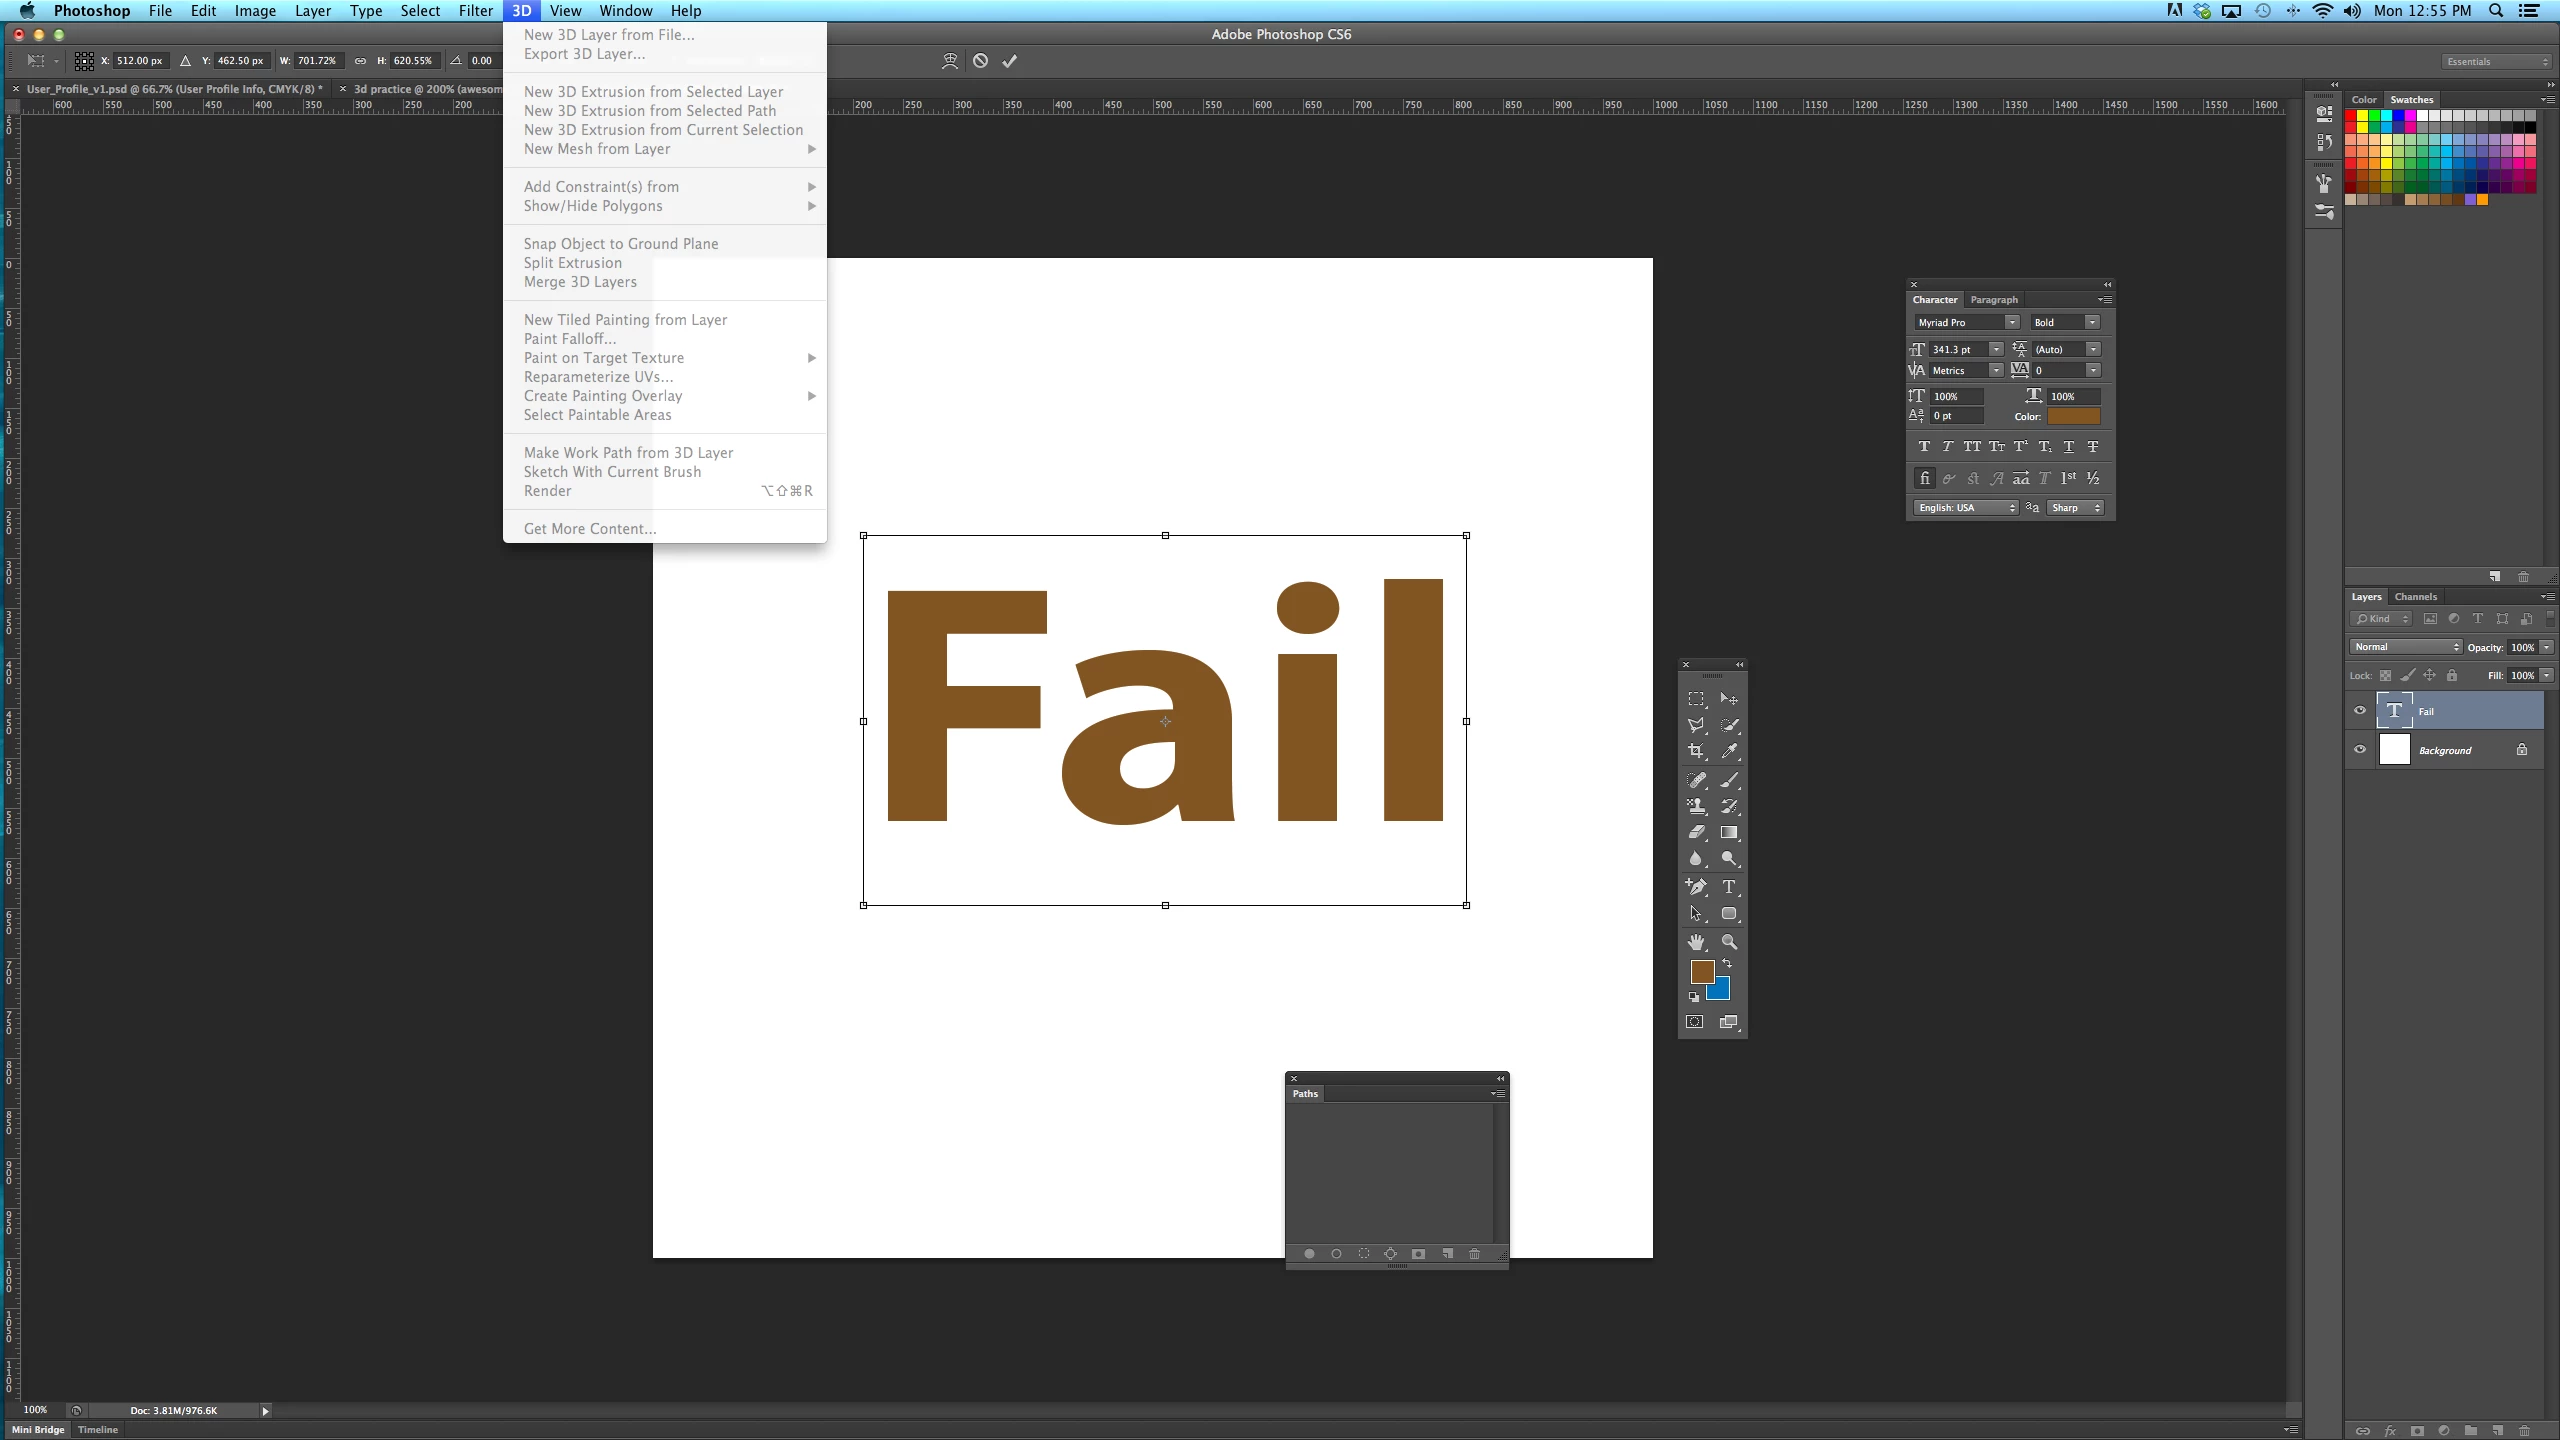Select the Crop tool
The width and height of the screenshot is (2560, 1440).
(1696, 751)
